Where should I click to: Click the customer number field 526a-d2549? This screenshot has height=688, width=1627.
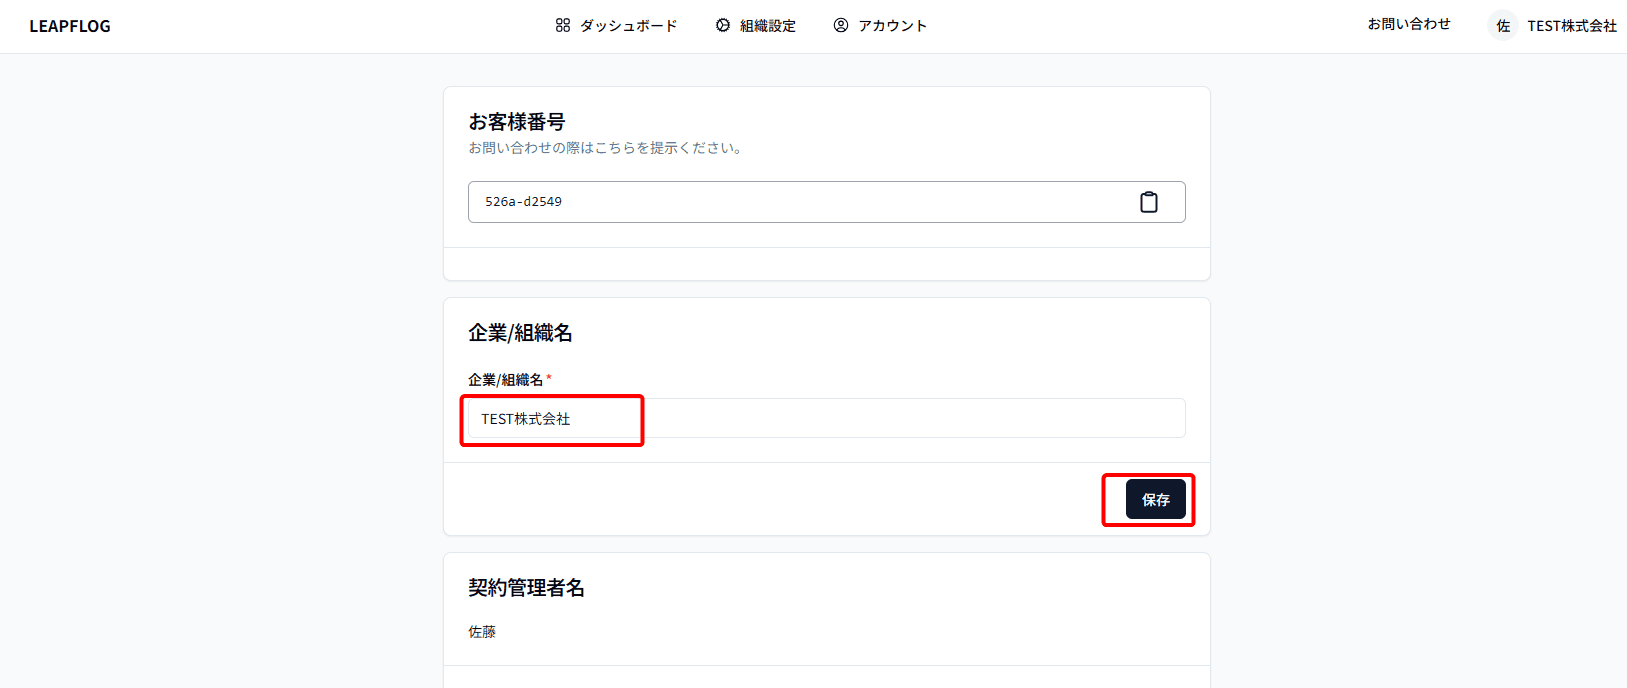tap(827, 202)
